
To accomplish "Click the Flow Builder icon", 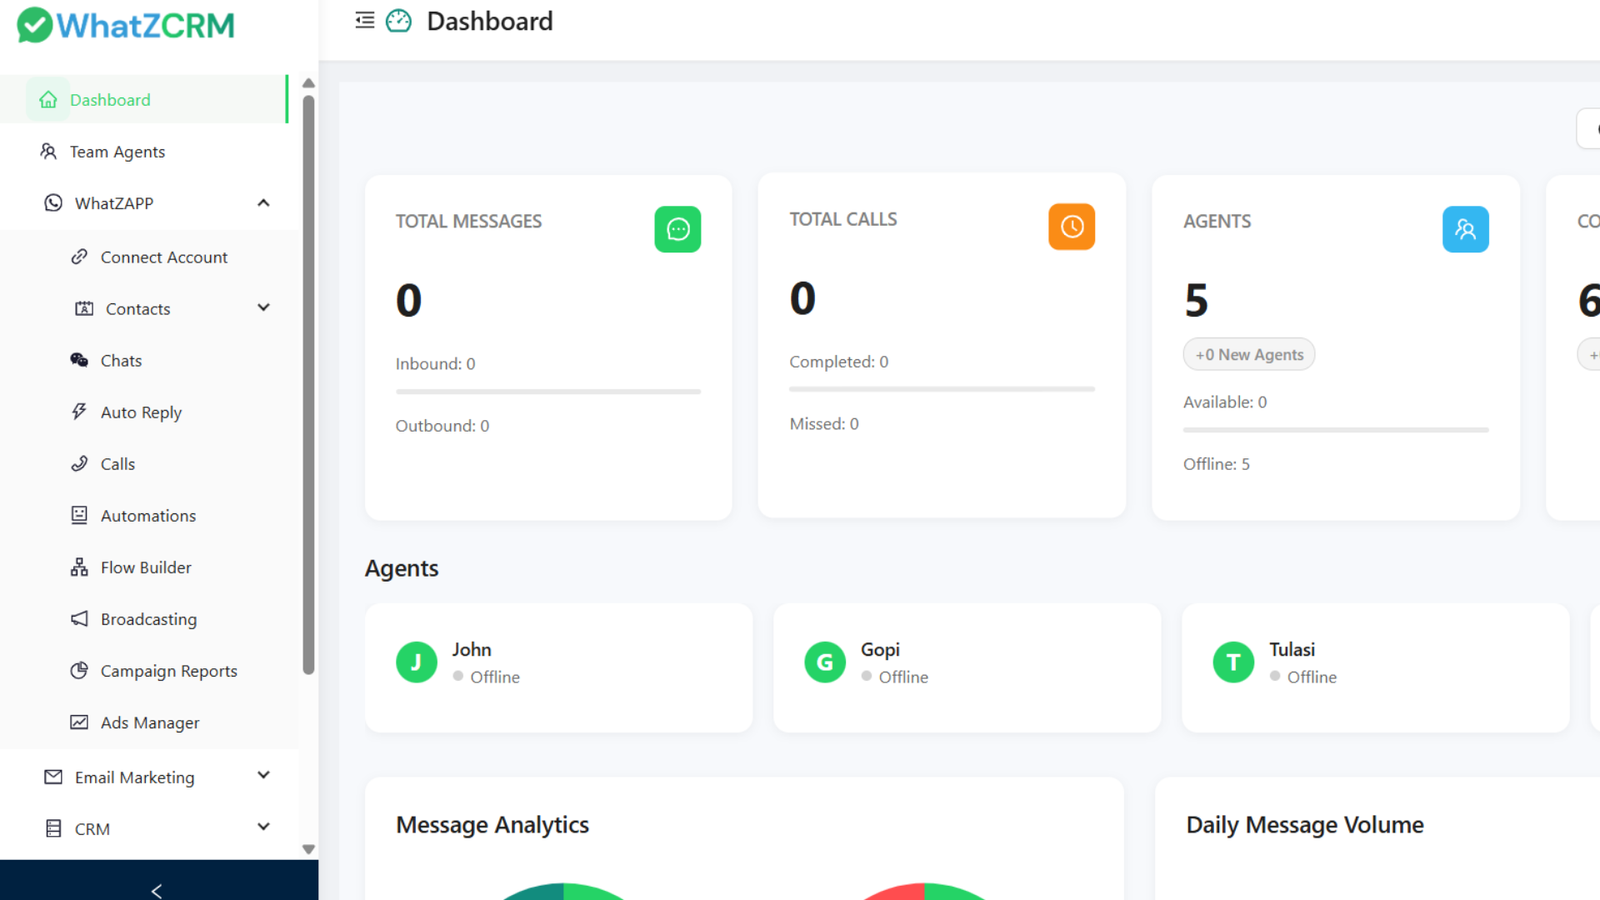I will 80,567.
